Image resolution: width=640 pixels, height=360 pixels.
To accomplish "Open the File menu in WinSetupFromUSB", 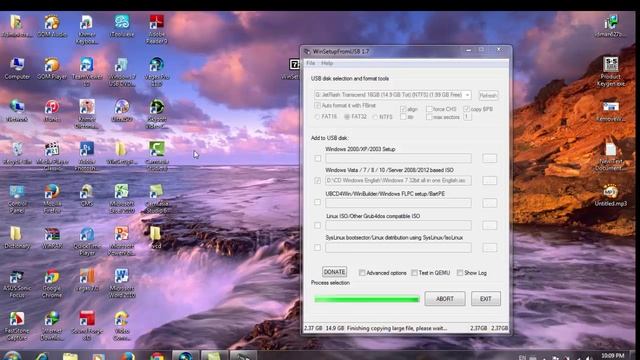I will (x=311, y=63).
